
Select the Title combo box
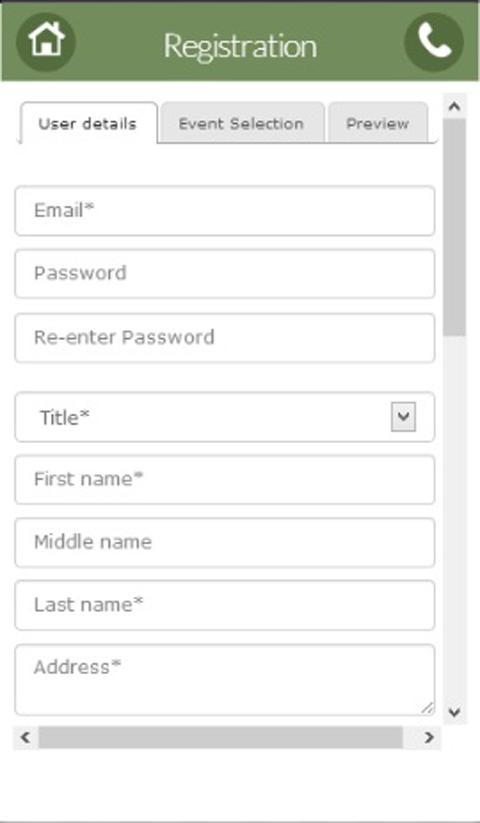point(225,417)
